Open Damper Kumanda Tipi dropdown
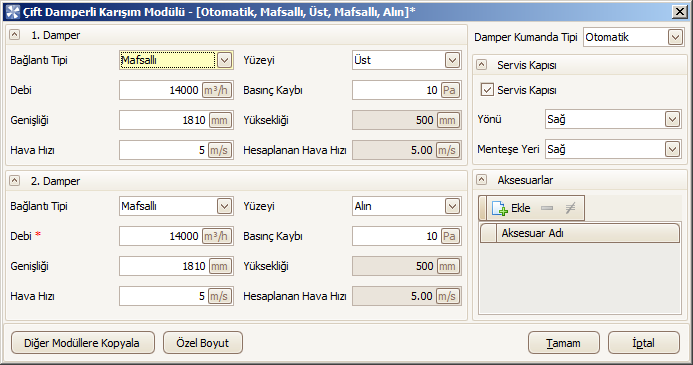The width and height of the screenshot is (693, 365). [x=675, y=37]
